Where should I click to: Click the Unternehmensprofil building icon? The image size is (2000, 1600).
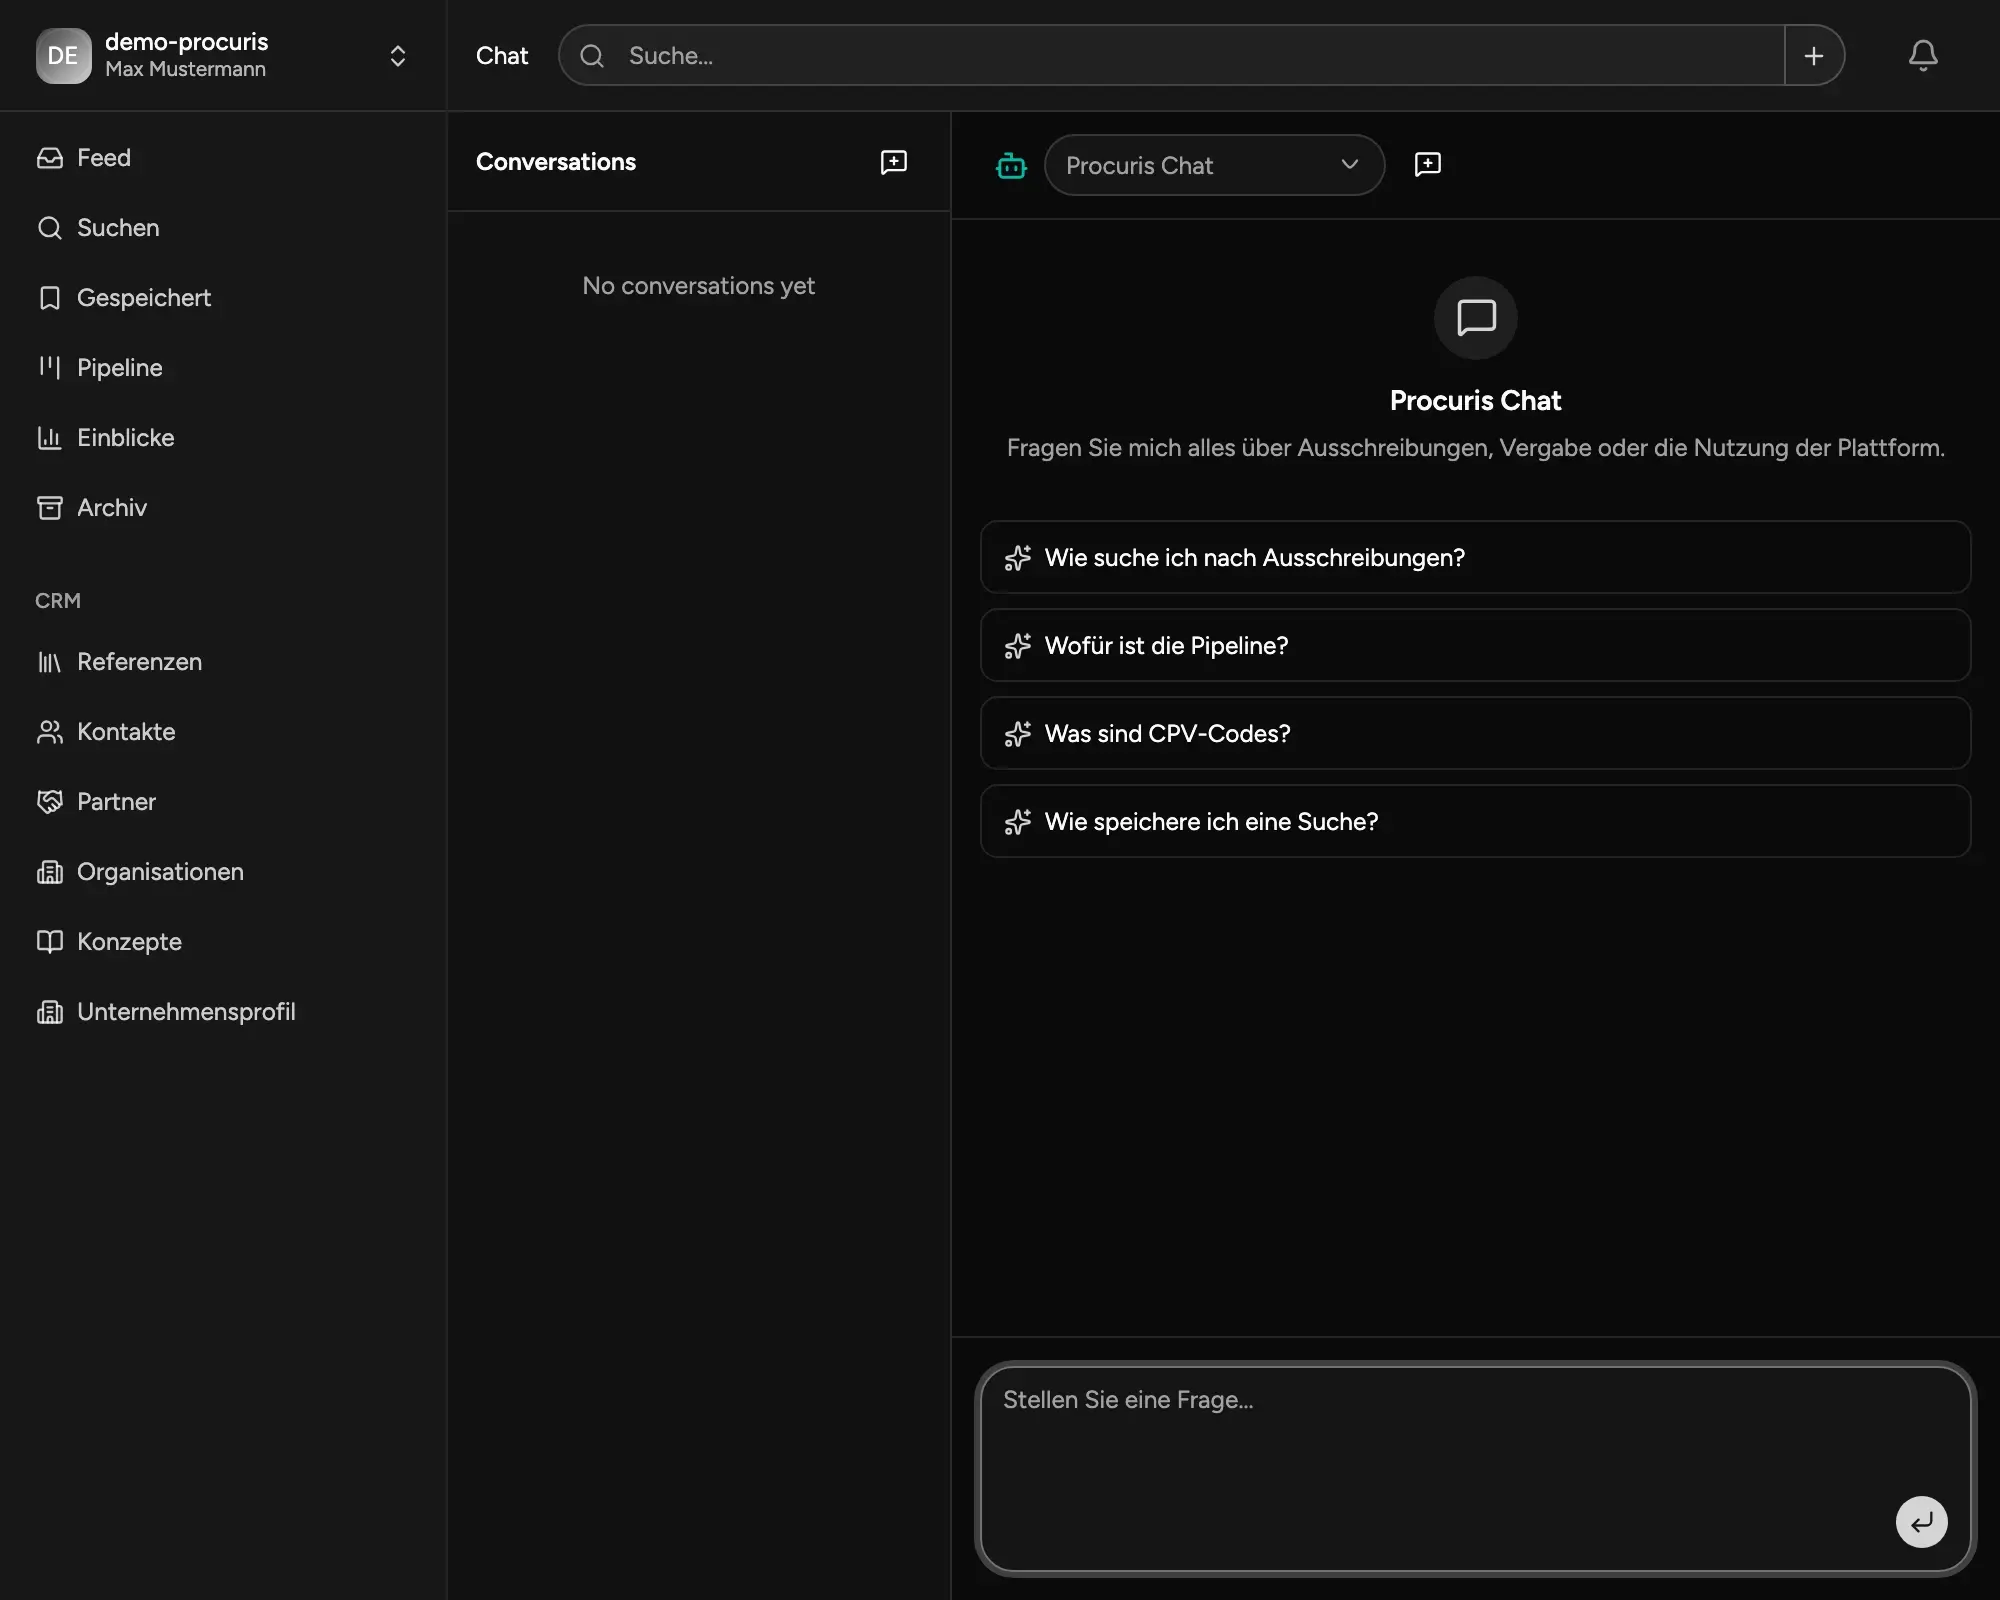point(50,1012)
